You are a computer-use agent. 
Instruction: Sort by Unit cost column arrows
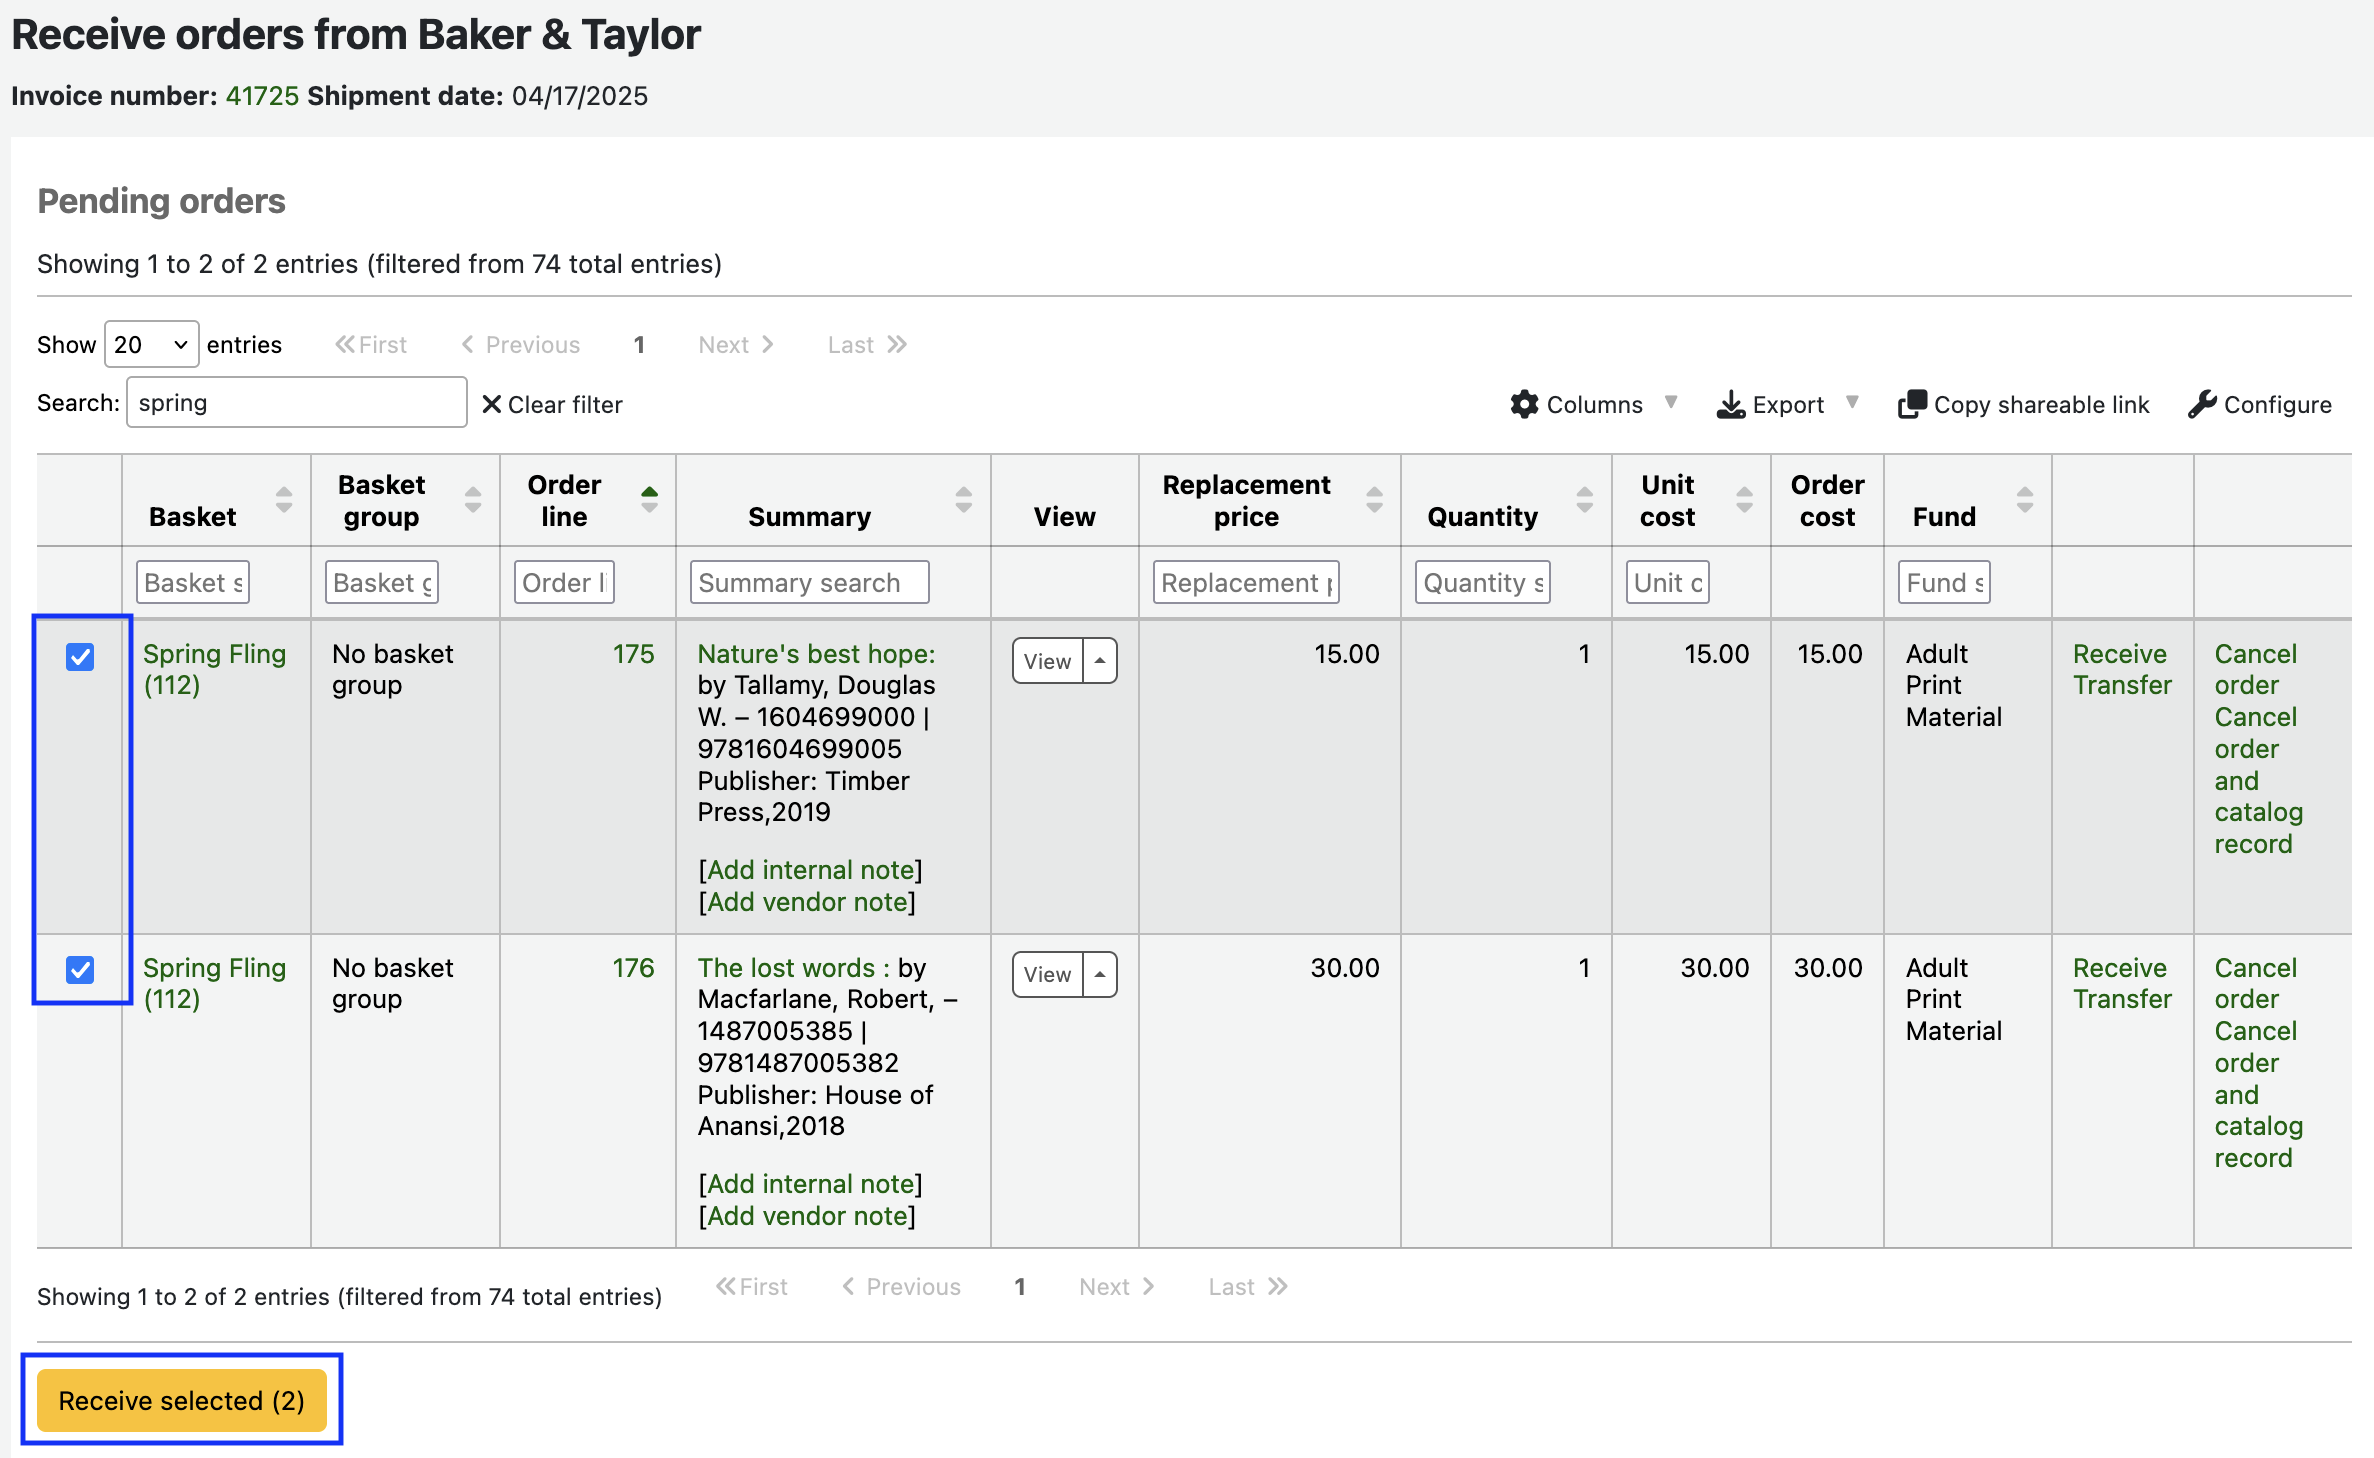click(x=1744, y=500)
